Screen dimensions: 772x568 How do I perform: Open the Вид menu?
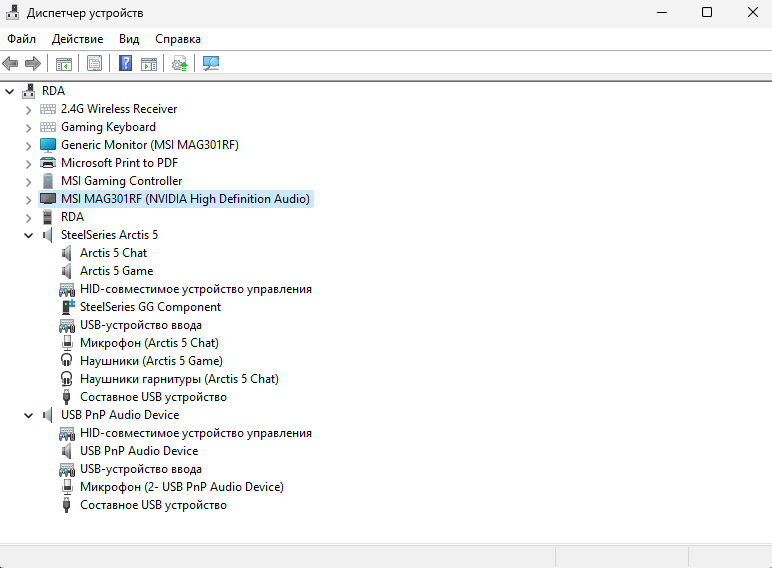129,39
